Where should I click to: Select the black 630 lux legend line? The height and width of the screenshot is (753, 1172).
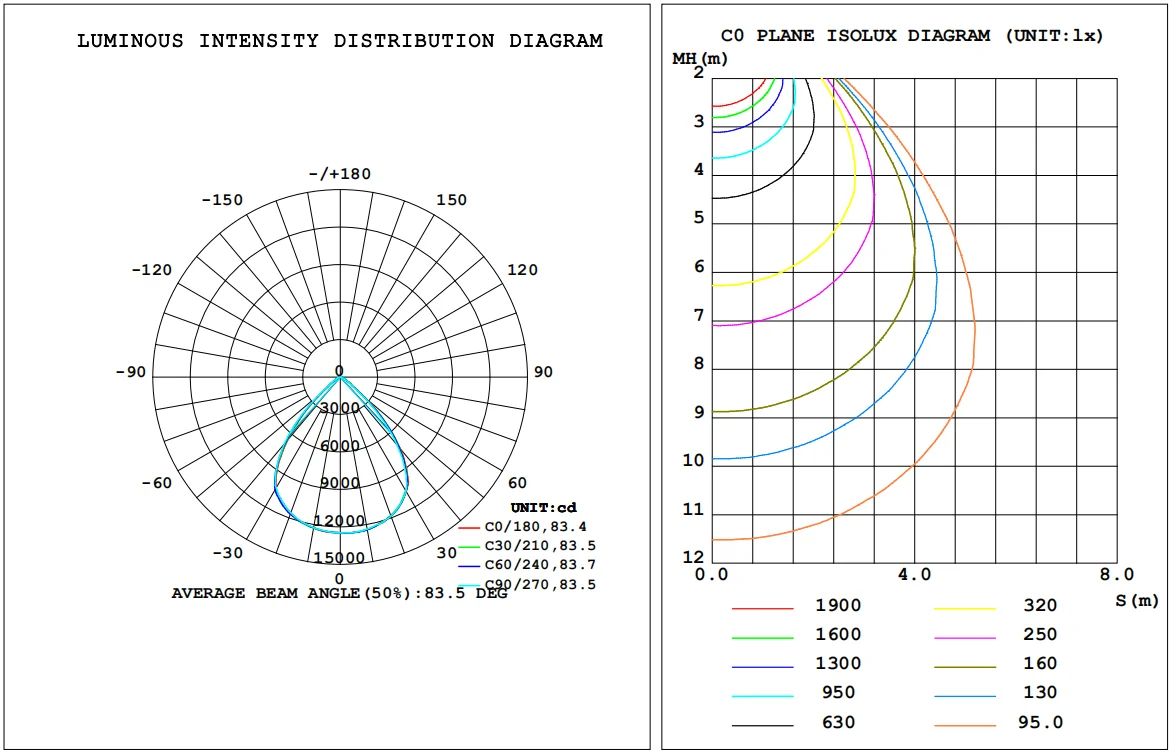[762, 724]
